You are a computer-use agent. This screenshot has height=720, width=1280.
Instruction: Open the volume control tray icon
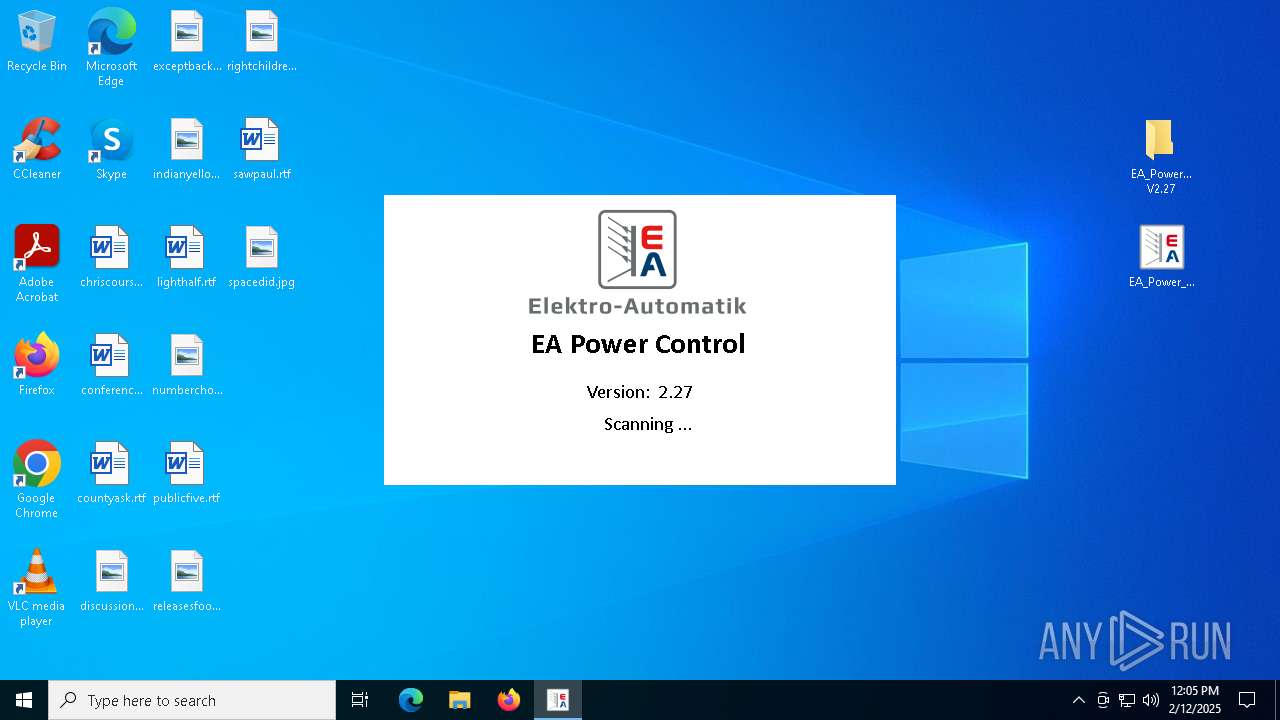pyautogui.click(x=1151, y=700)
